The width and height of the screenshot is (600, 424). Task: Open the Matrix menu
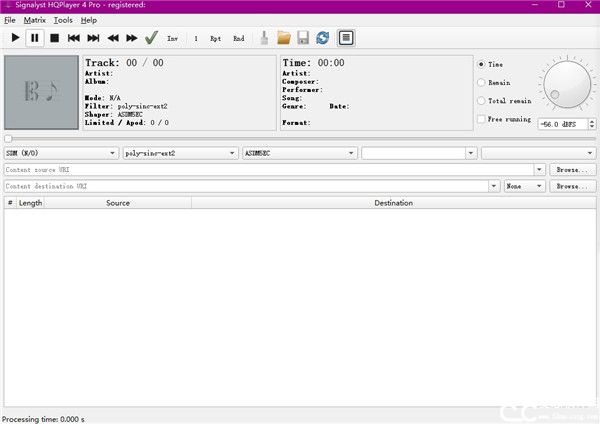click(x=35, y=20)
